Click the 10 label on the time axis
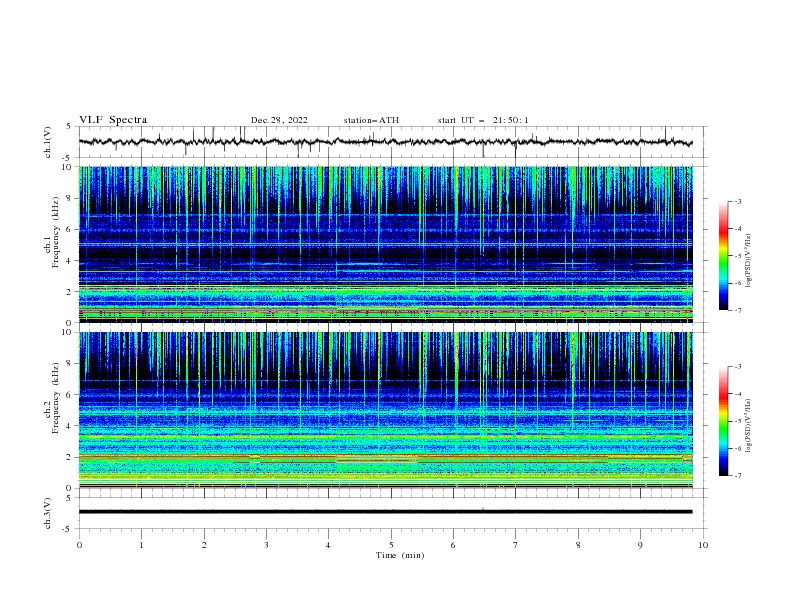 703,545
